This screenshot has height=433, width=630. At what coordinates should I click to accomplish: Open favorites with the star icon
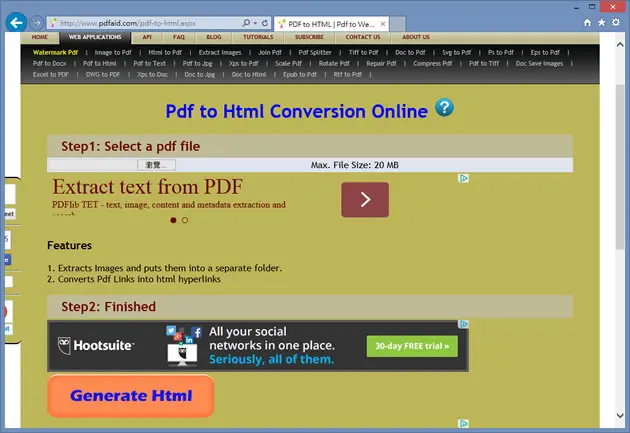[x=601, y=22]
